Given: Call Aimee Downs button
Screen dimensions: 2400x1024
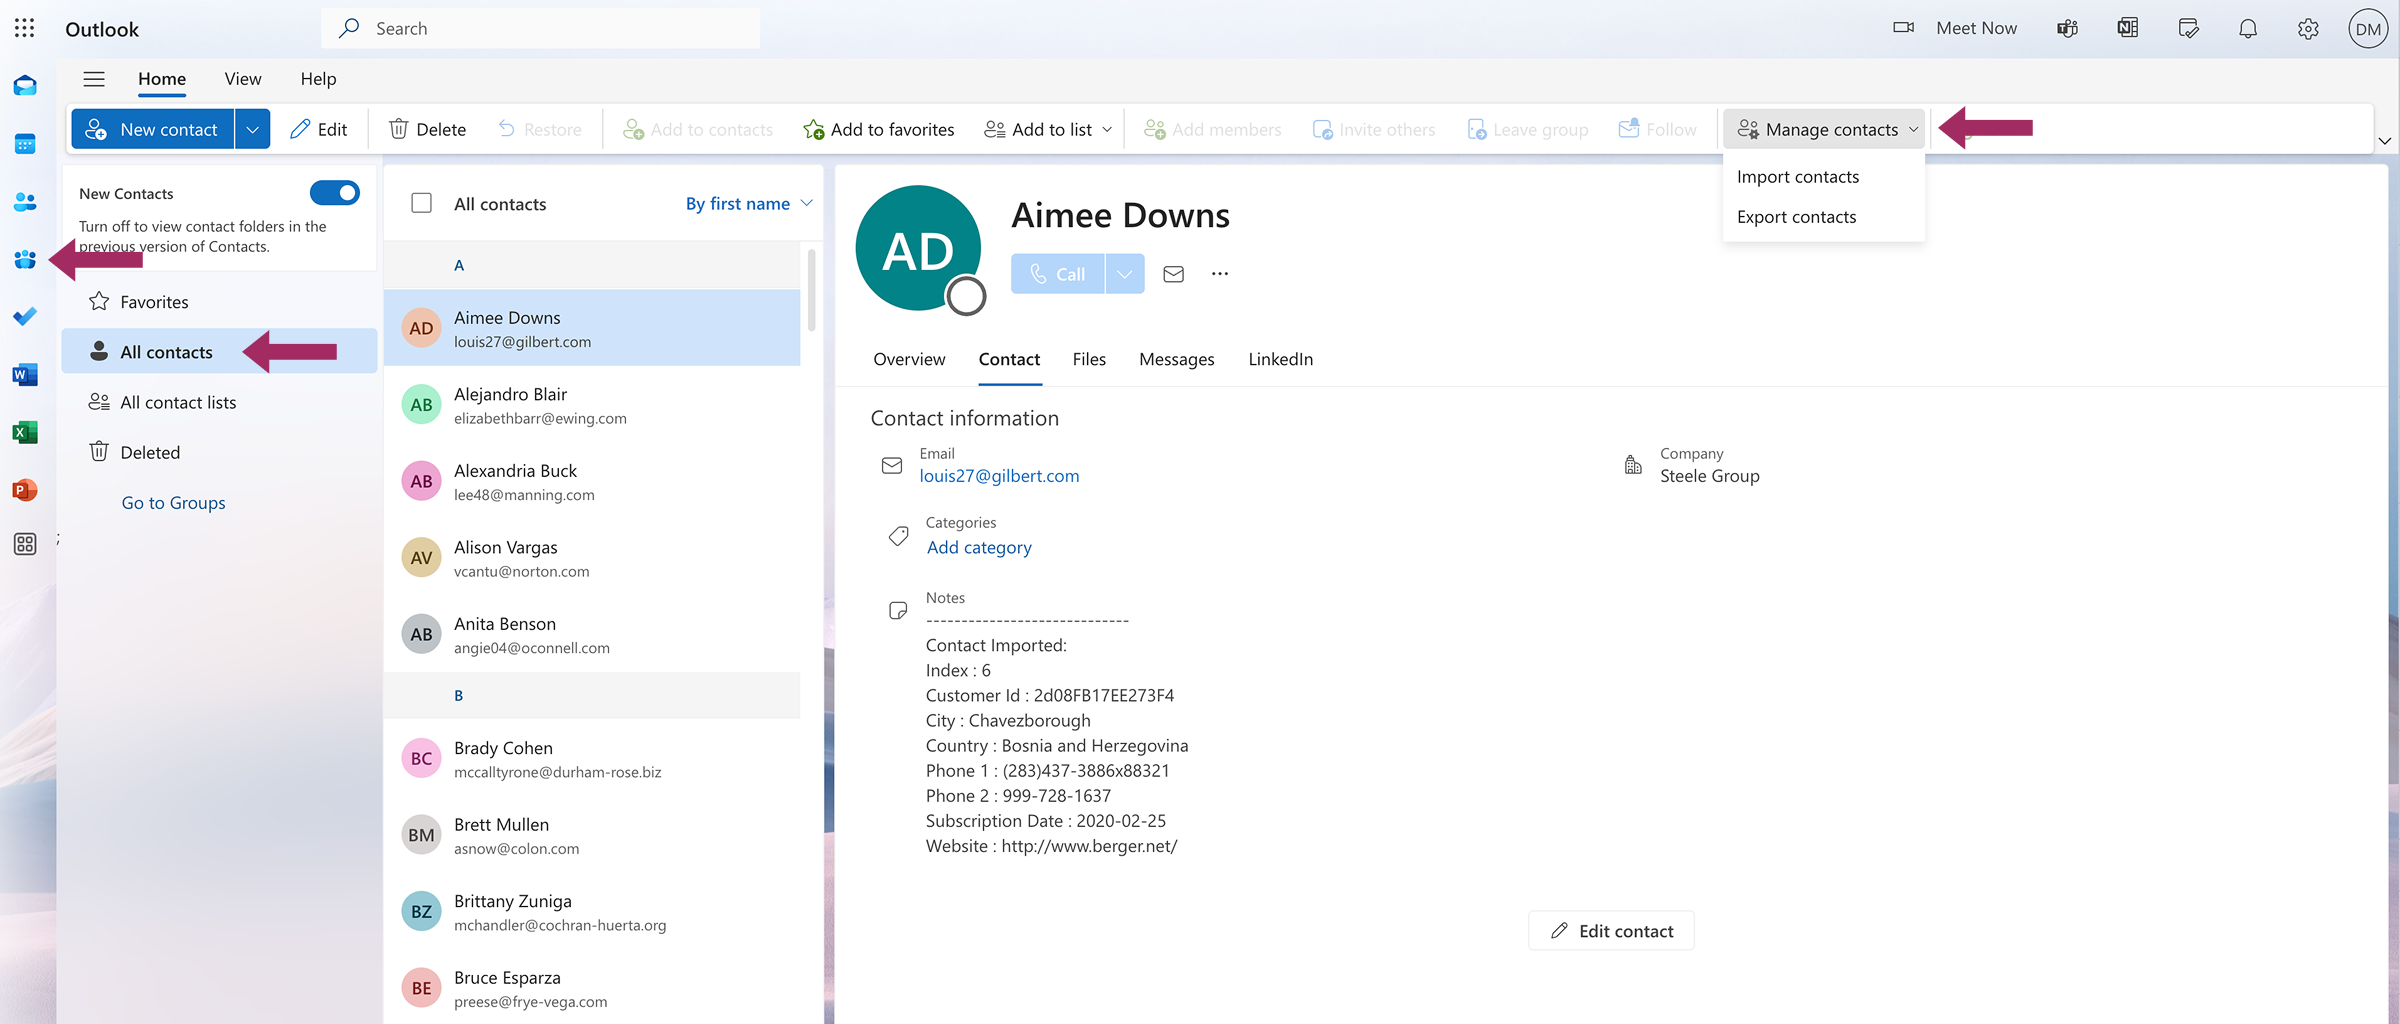Looking at the screenshot, I should (x=1057, y=274).
